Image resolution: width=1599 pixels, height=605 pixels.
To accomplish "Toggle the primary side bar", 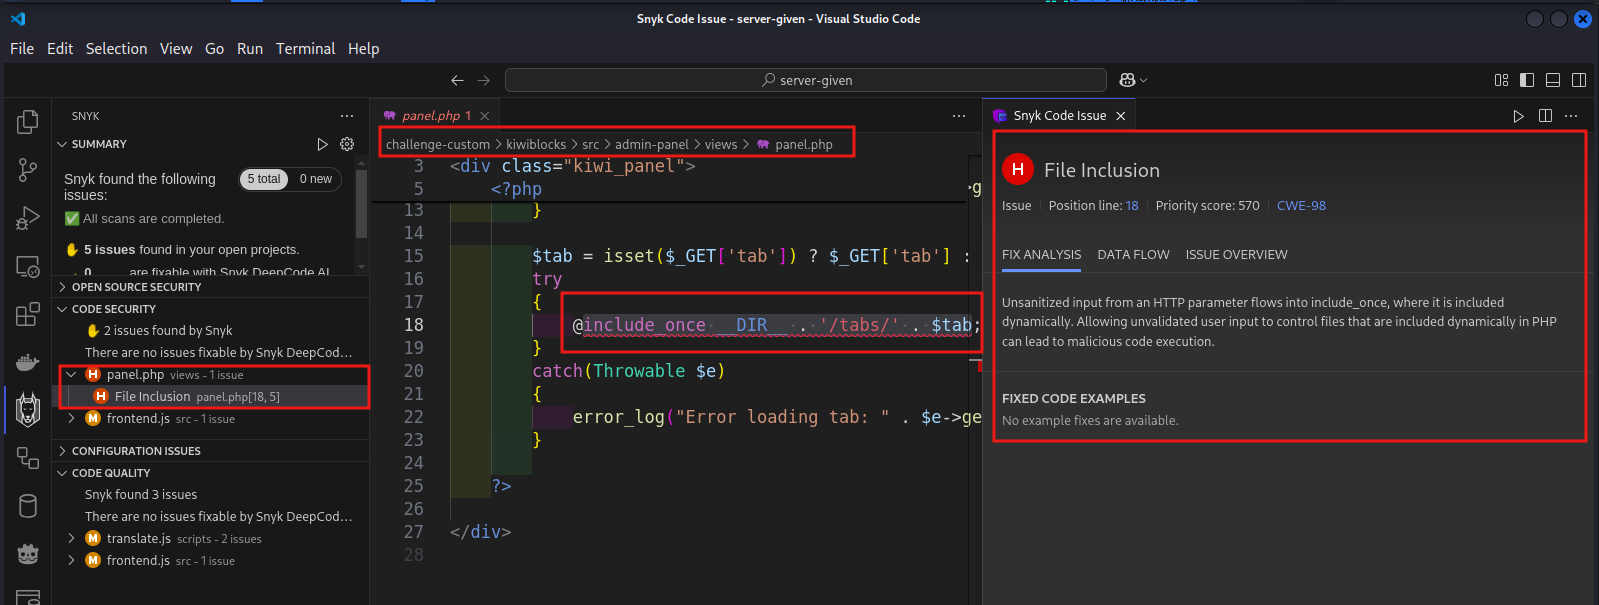I will coord(1527,80).
